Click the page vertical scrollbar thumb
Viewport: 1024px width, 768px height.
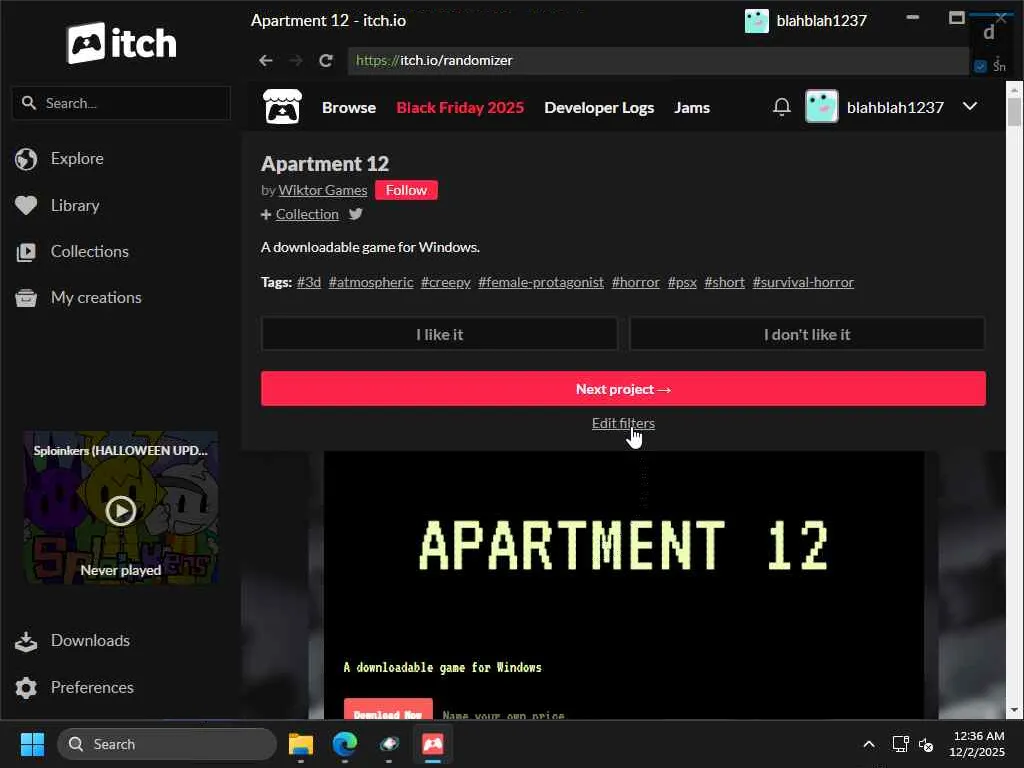click(x=1014, y=111)
